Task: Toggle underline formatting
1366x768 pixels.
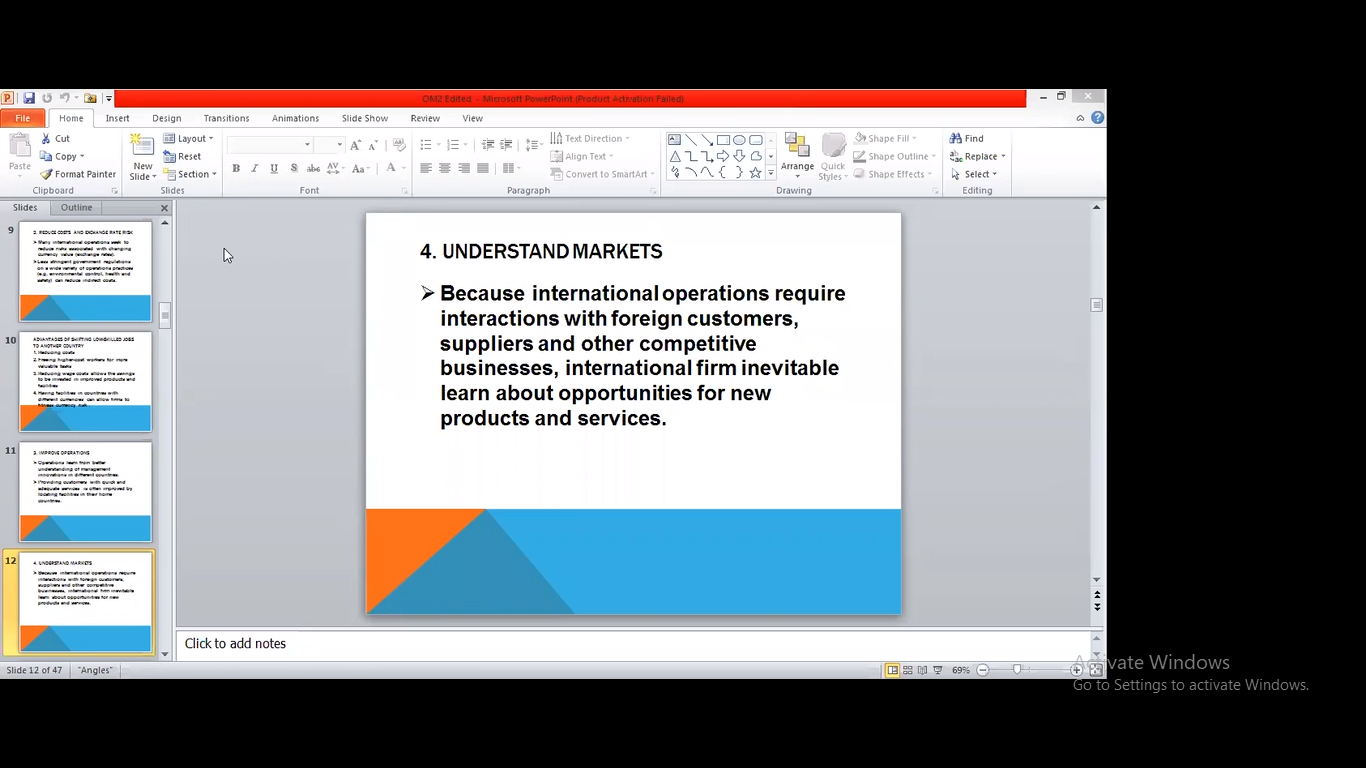Action: 274,168
